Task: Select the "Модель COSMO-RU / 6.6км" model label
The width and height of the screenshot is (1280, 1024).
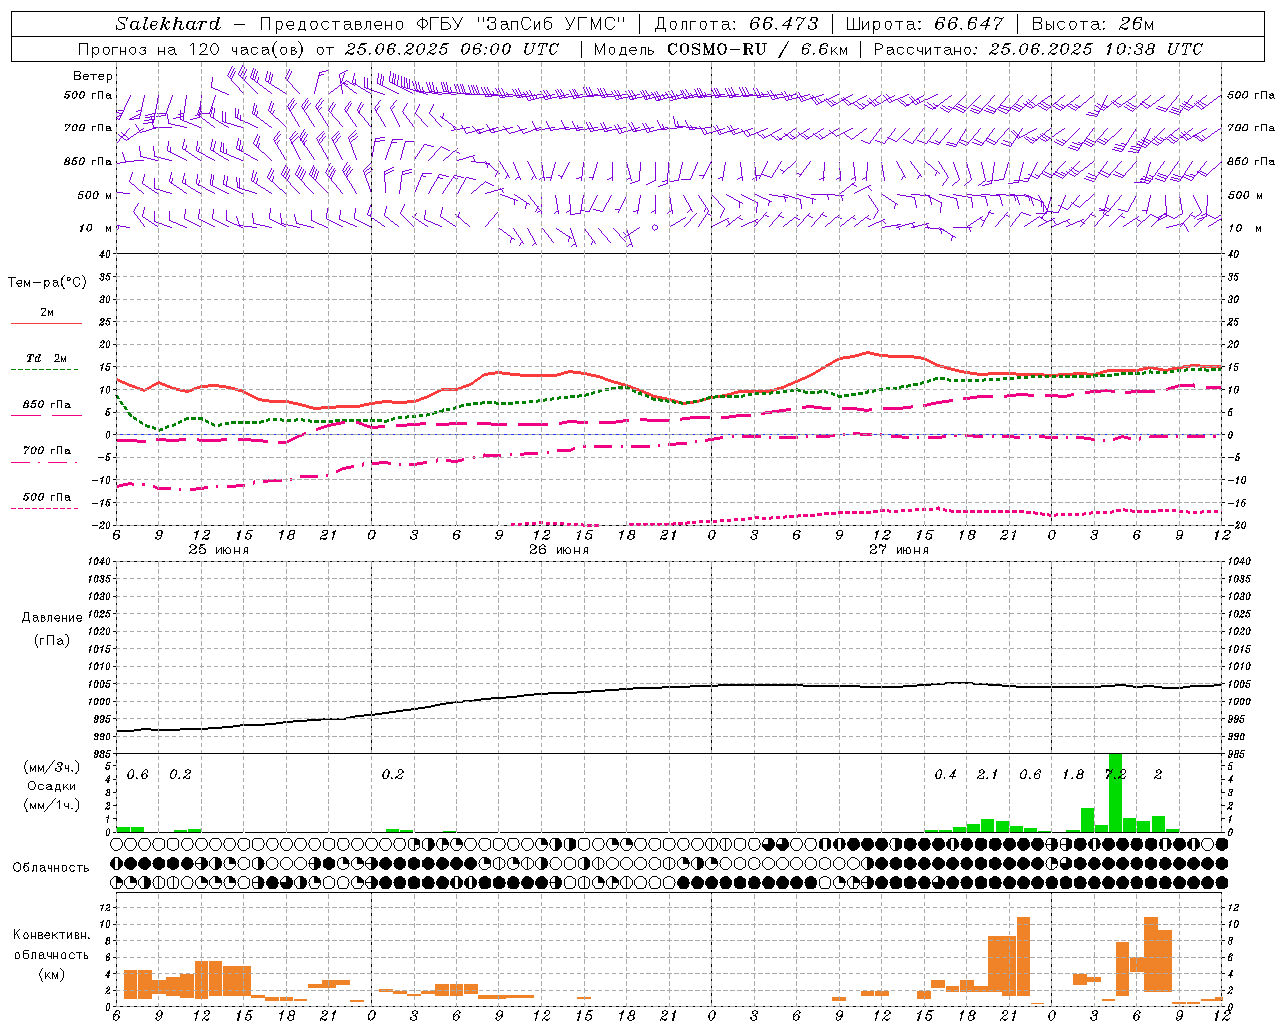Action: [720, 49]
